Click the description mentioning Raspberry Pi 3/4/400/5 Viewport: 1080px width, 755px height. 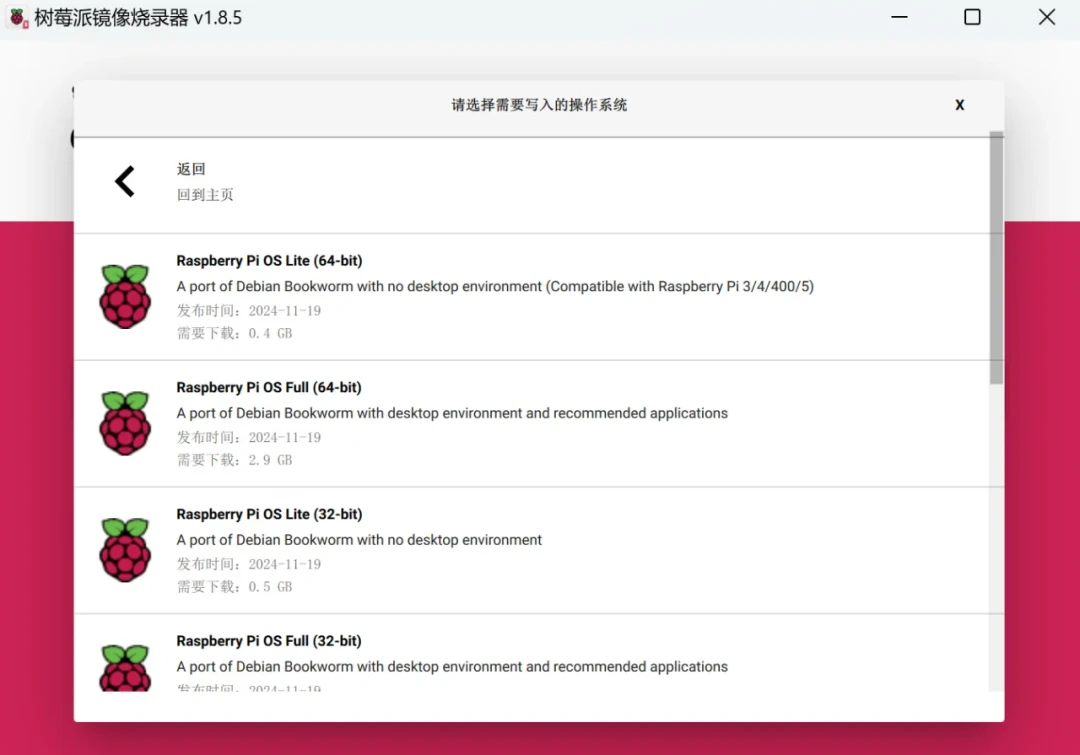coord(495,286)
